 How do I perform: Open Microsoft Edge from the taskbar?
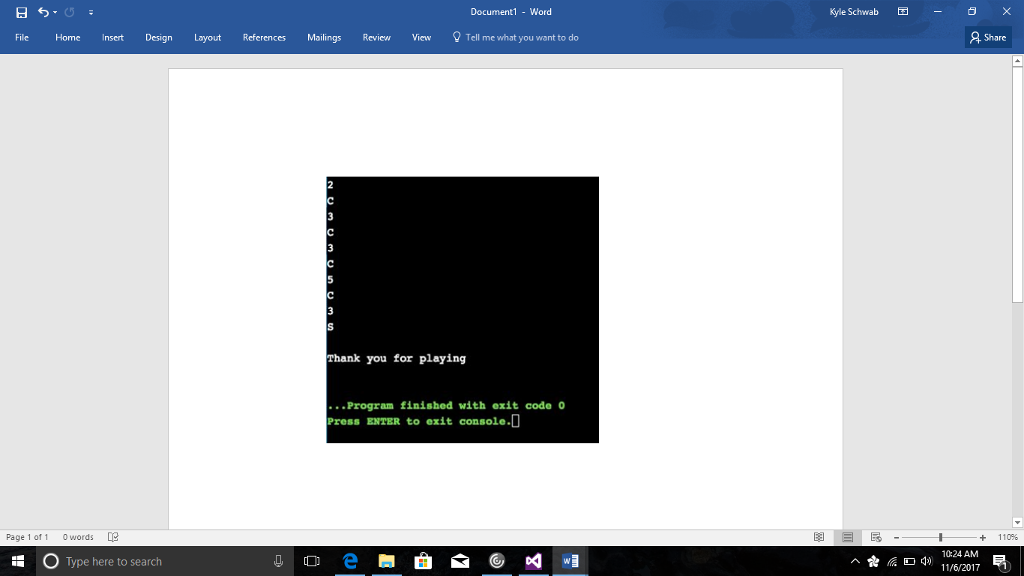349,561
